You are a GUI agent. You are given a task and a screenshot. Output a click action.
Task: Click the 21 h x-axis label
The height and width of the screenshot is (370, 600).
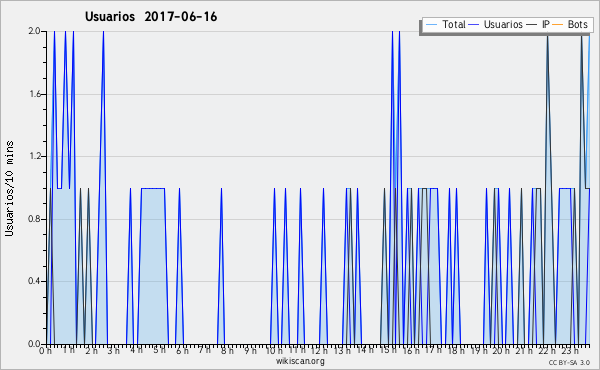pos(524,351)
